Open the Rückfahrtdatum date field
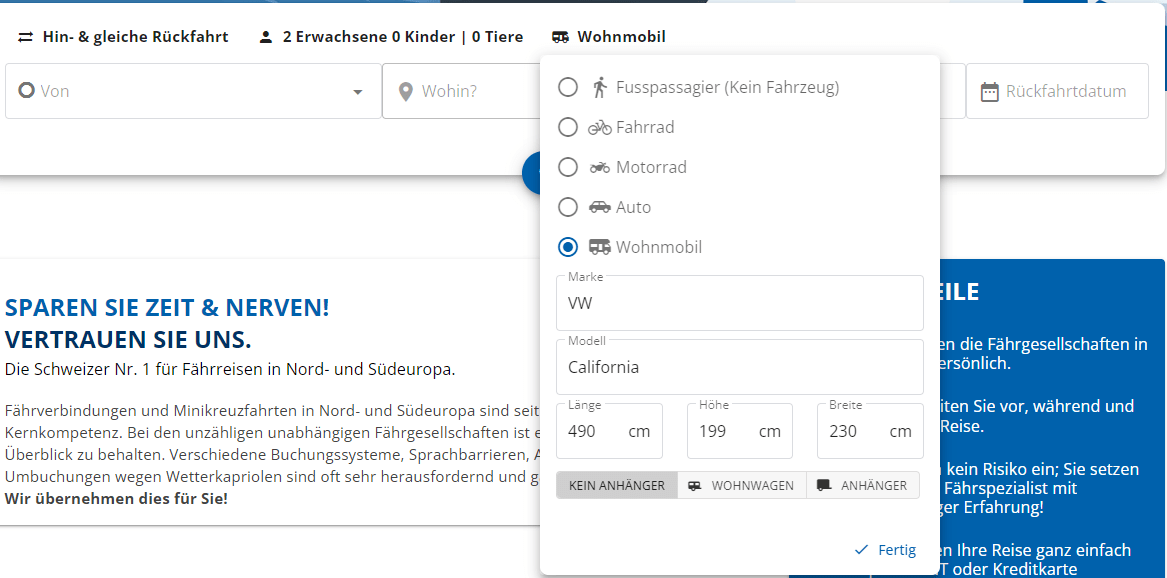The height and width of the screenshot is (578, 1167). (x=1058, y=91)
